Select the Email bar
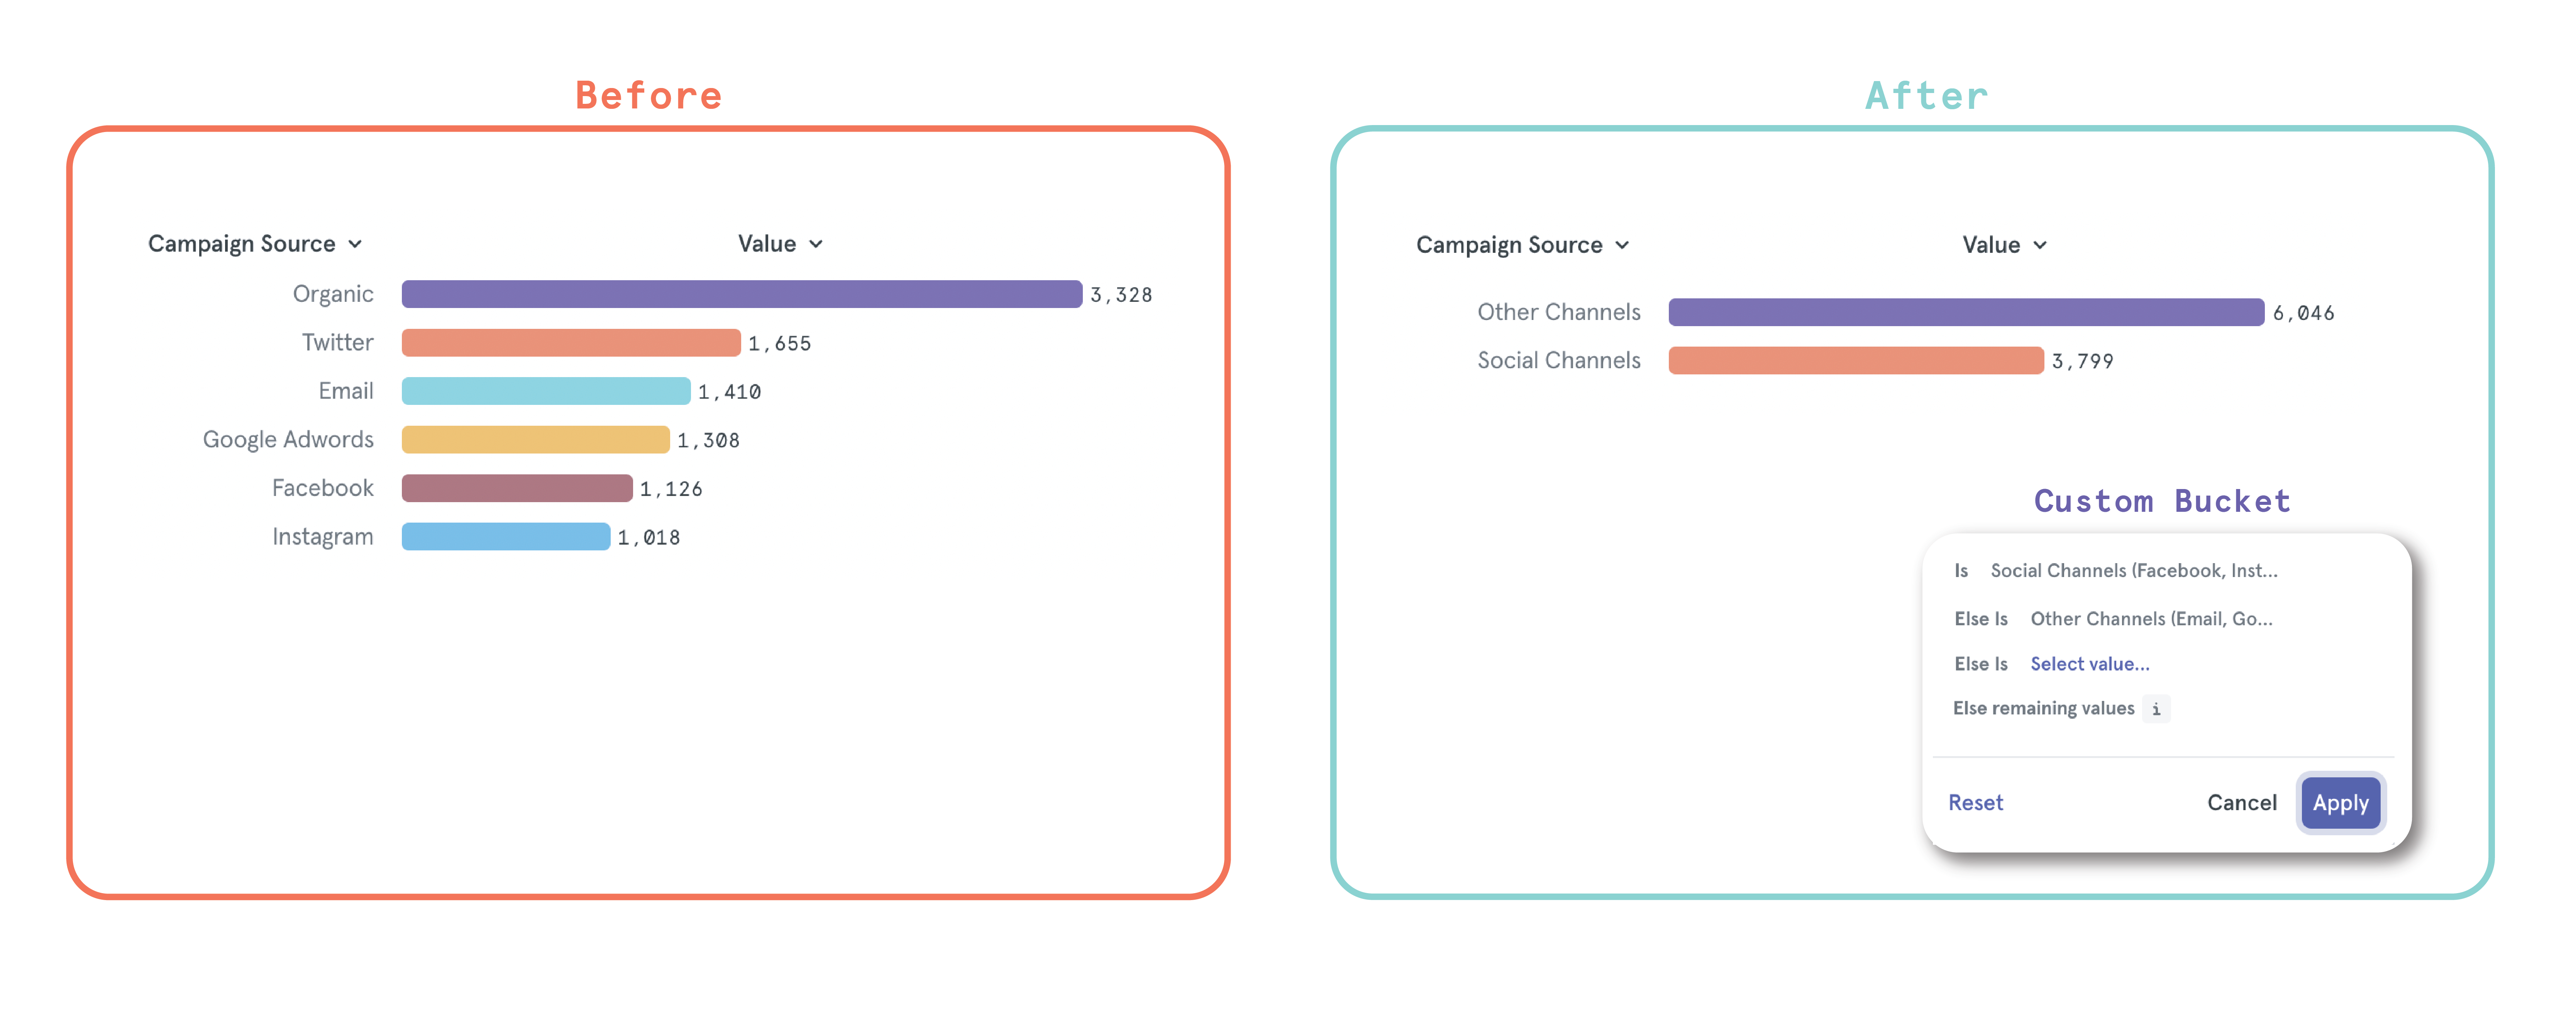The height and width of the screenshot is (1029, 2576). [546, 391]
